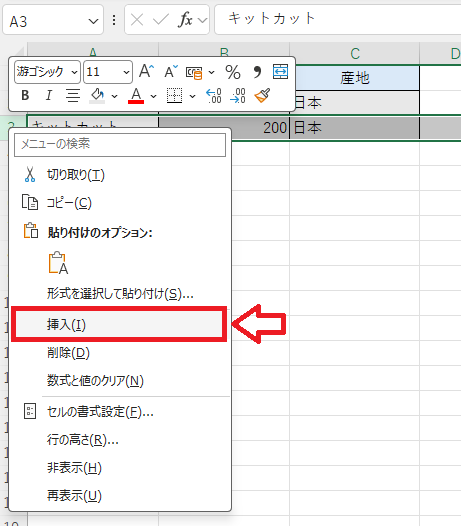
Task: Increase font size with A^ icon
Action: pos(146,71)
